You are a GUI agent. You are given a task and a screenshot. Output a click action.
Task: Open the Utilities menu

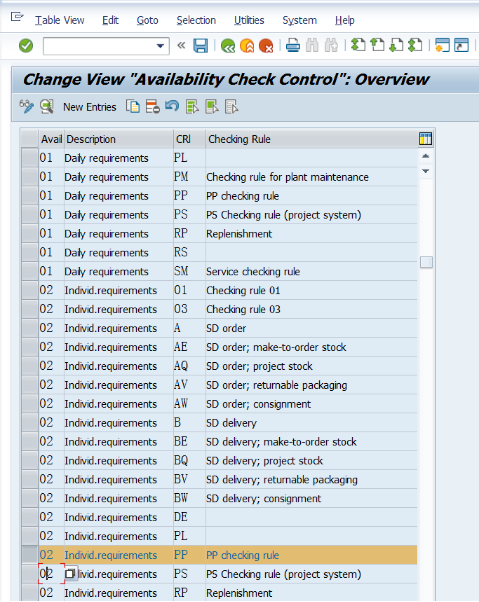pyautogui.click(x=249, y=20)
